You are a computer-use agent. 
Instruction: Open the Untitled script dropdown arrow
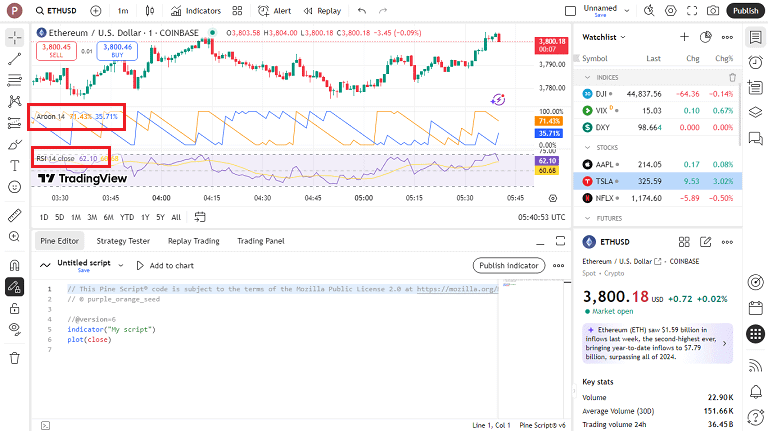pyautogui.click(x=121, y=265)
